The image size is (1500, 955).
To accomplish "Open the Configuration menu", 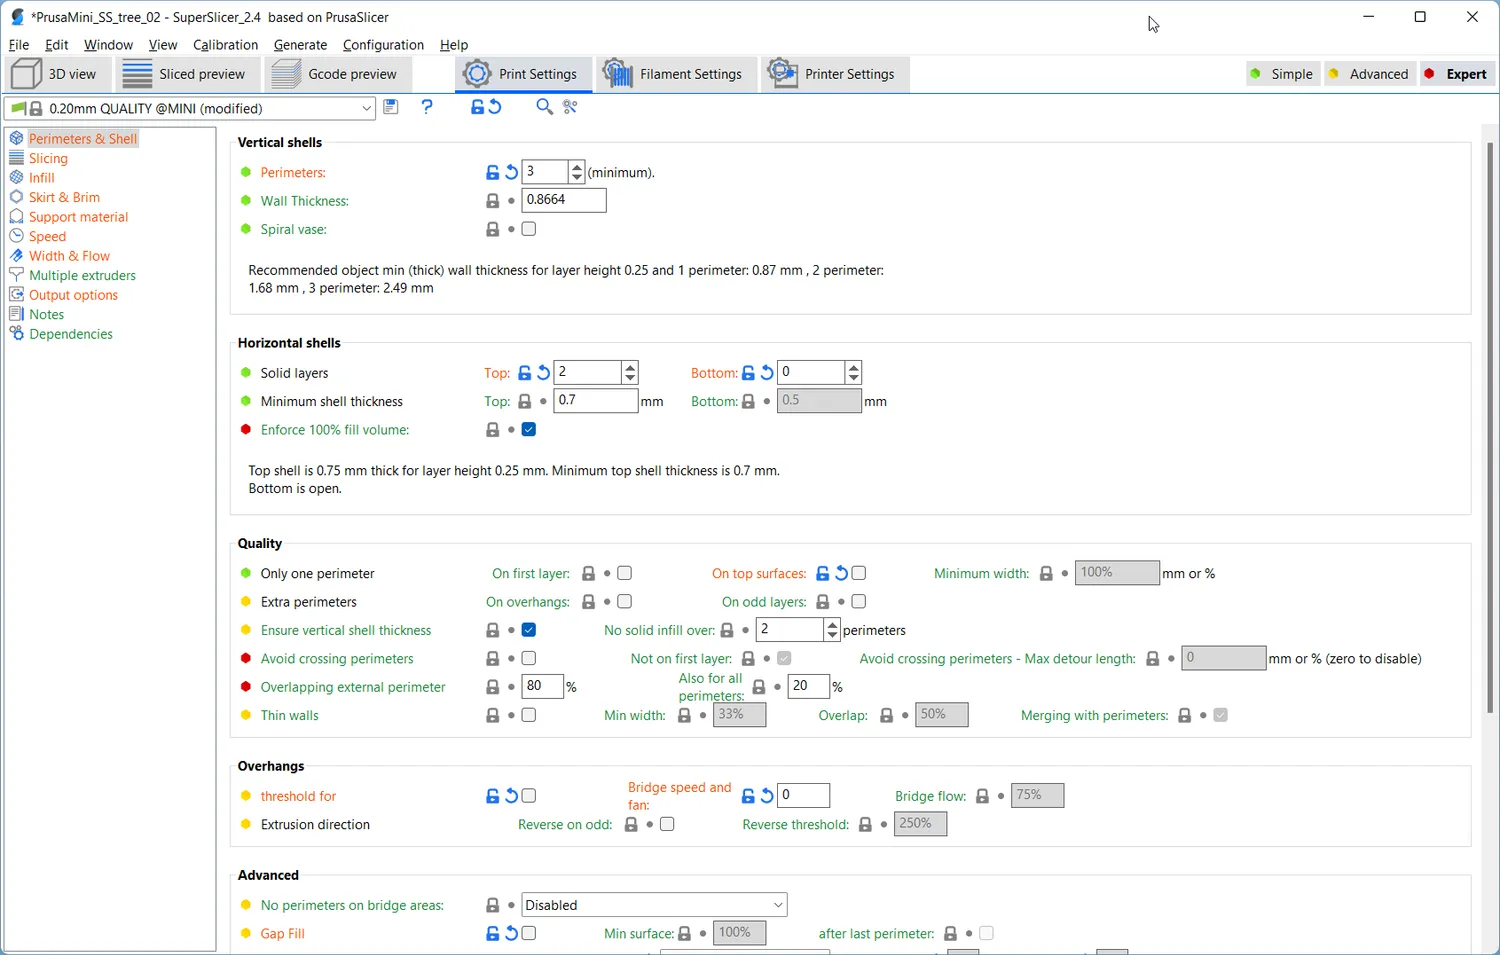I will (x=383, y=45).
